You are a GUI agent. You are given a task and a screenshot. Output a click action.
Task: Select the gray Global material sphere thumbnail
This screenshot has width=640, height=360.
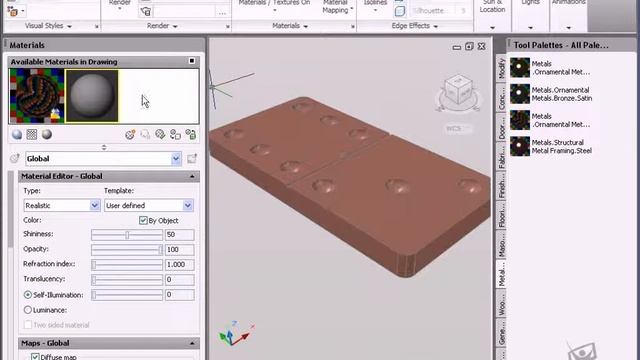click(92, 96)
